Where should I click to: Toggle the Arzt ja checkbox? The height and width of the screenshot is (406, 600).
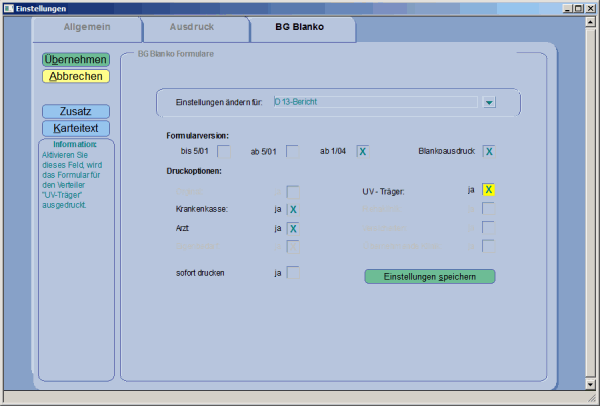pyautogui.click(x=293, y=229)
